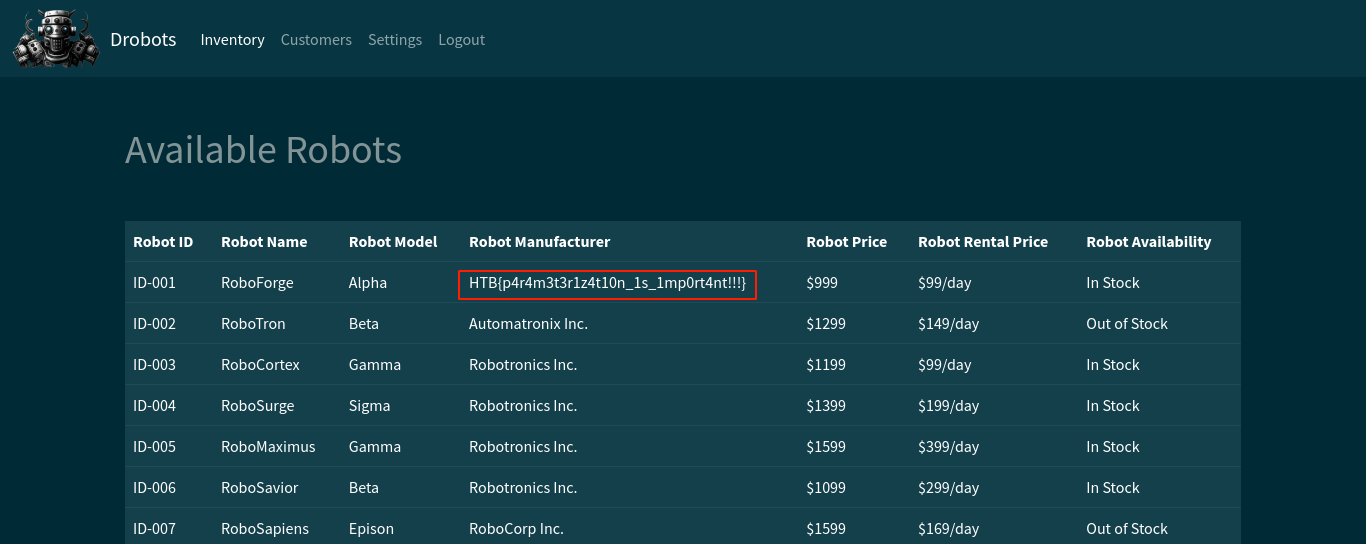
Task: Select the RoboTron row name
Action: tap(253, 324)
